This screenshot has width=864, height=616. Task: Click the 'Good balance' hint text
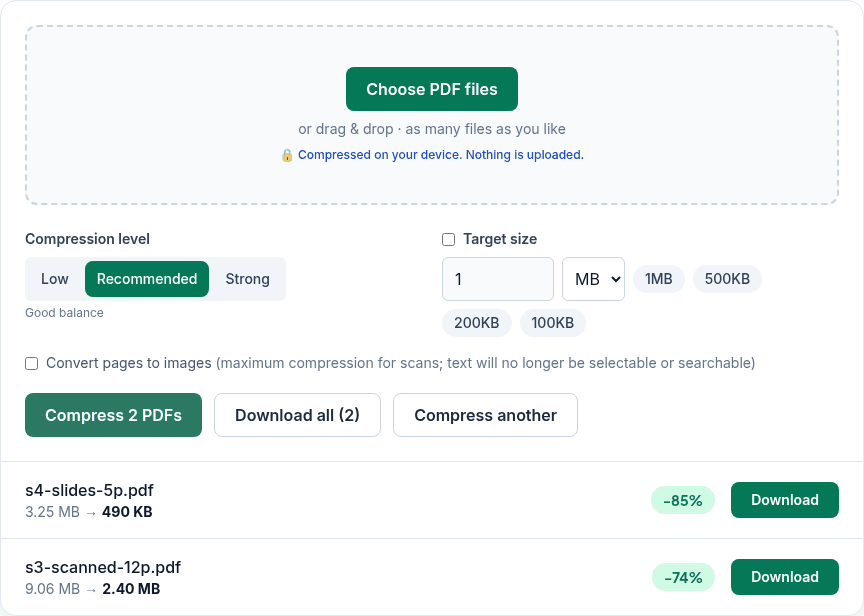(x=64, y=312)
